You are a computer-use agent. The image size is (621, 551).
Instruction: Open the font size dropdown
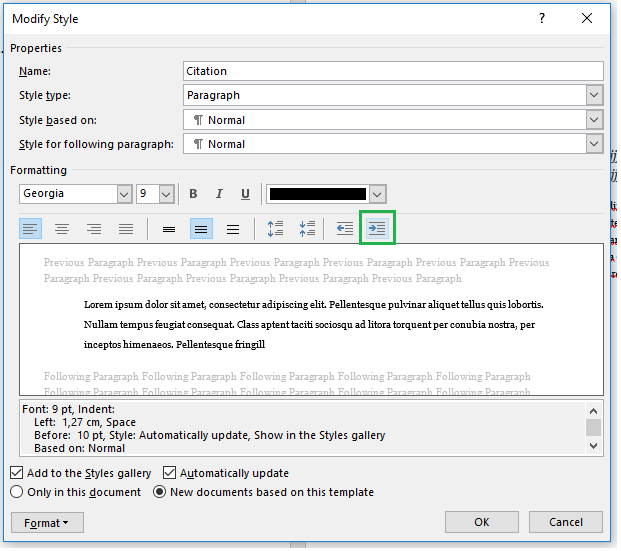pyautogui.click(x=166, y=194)
